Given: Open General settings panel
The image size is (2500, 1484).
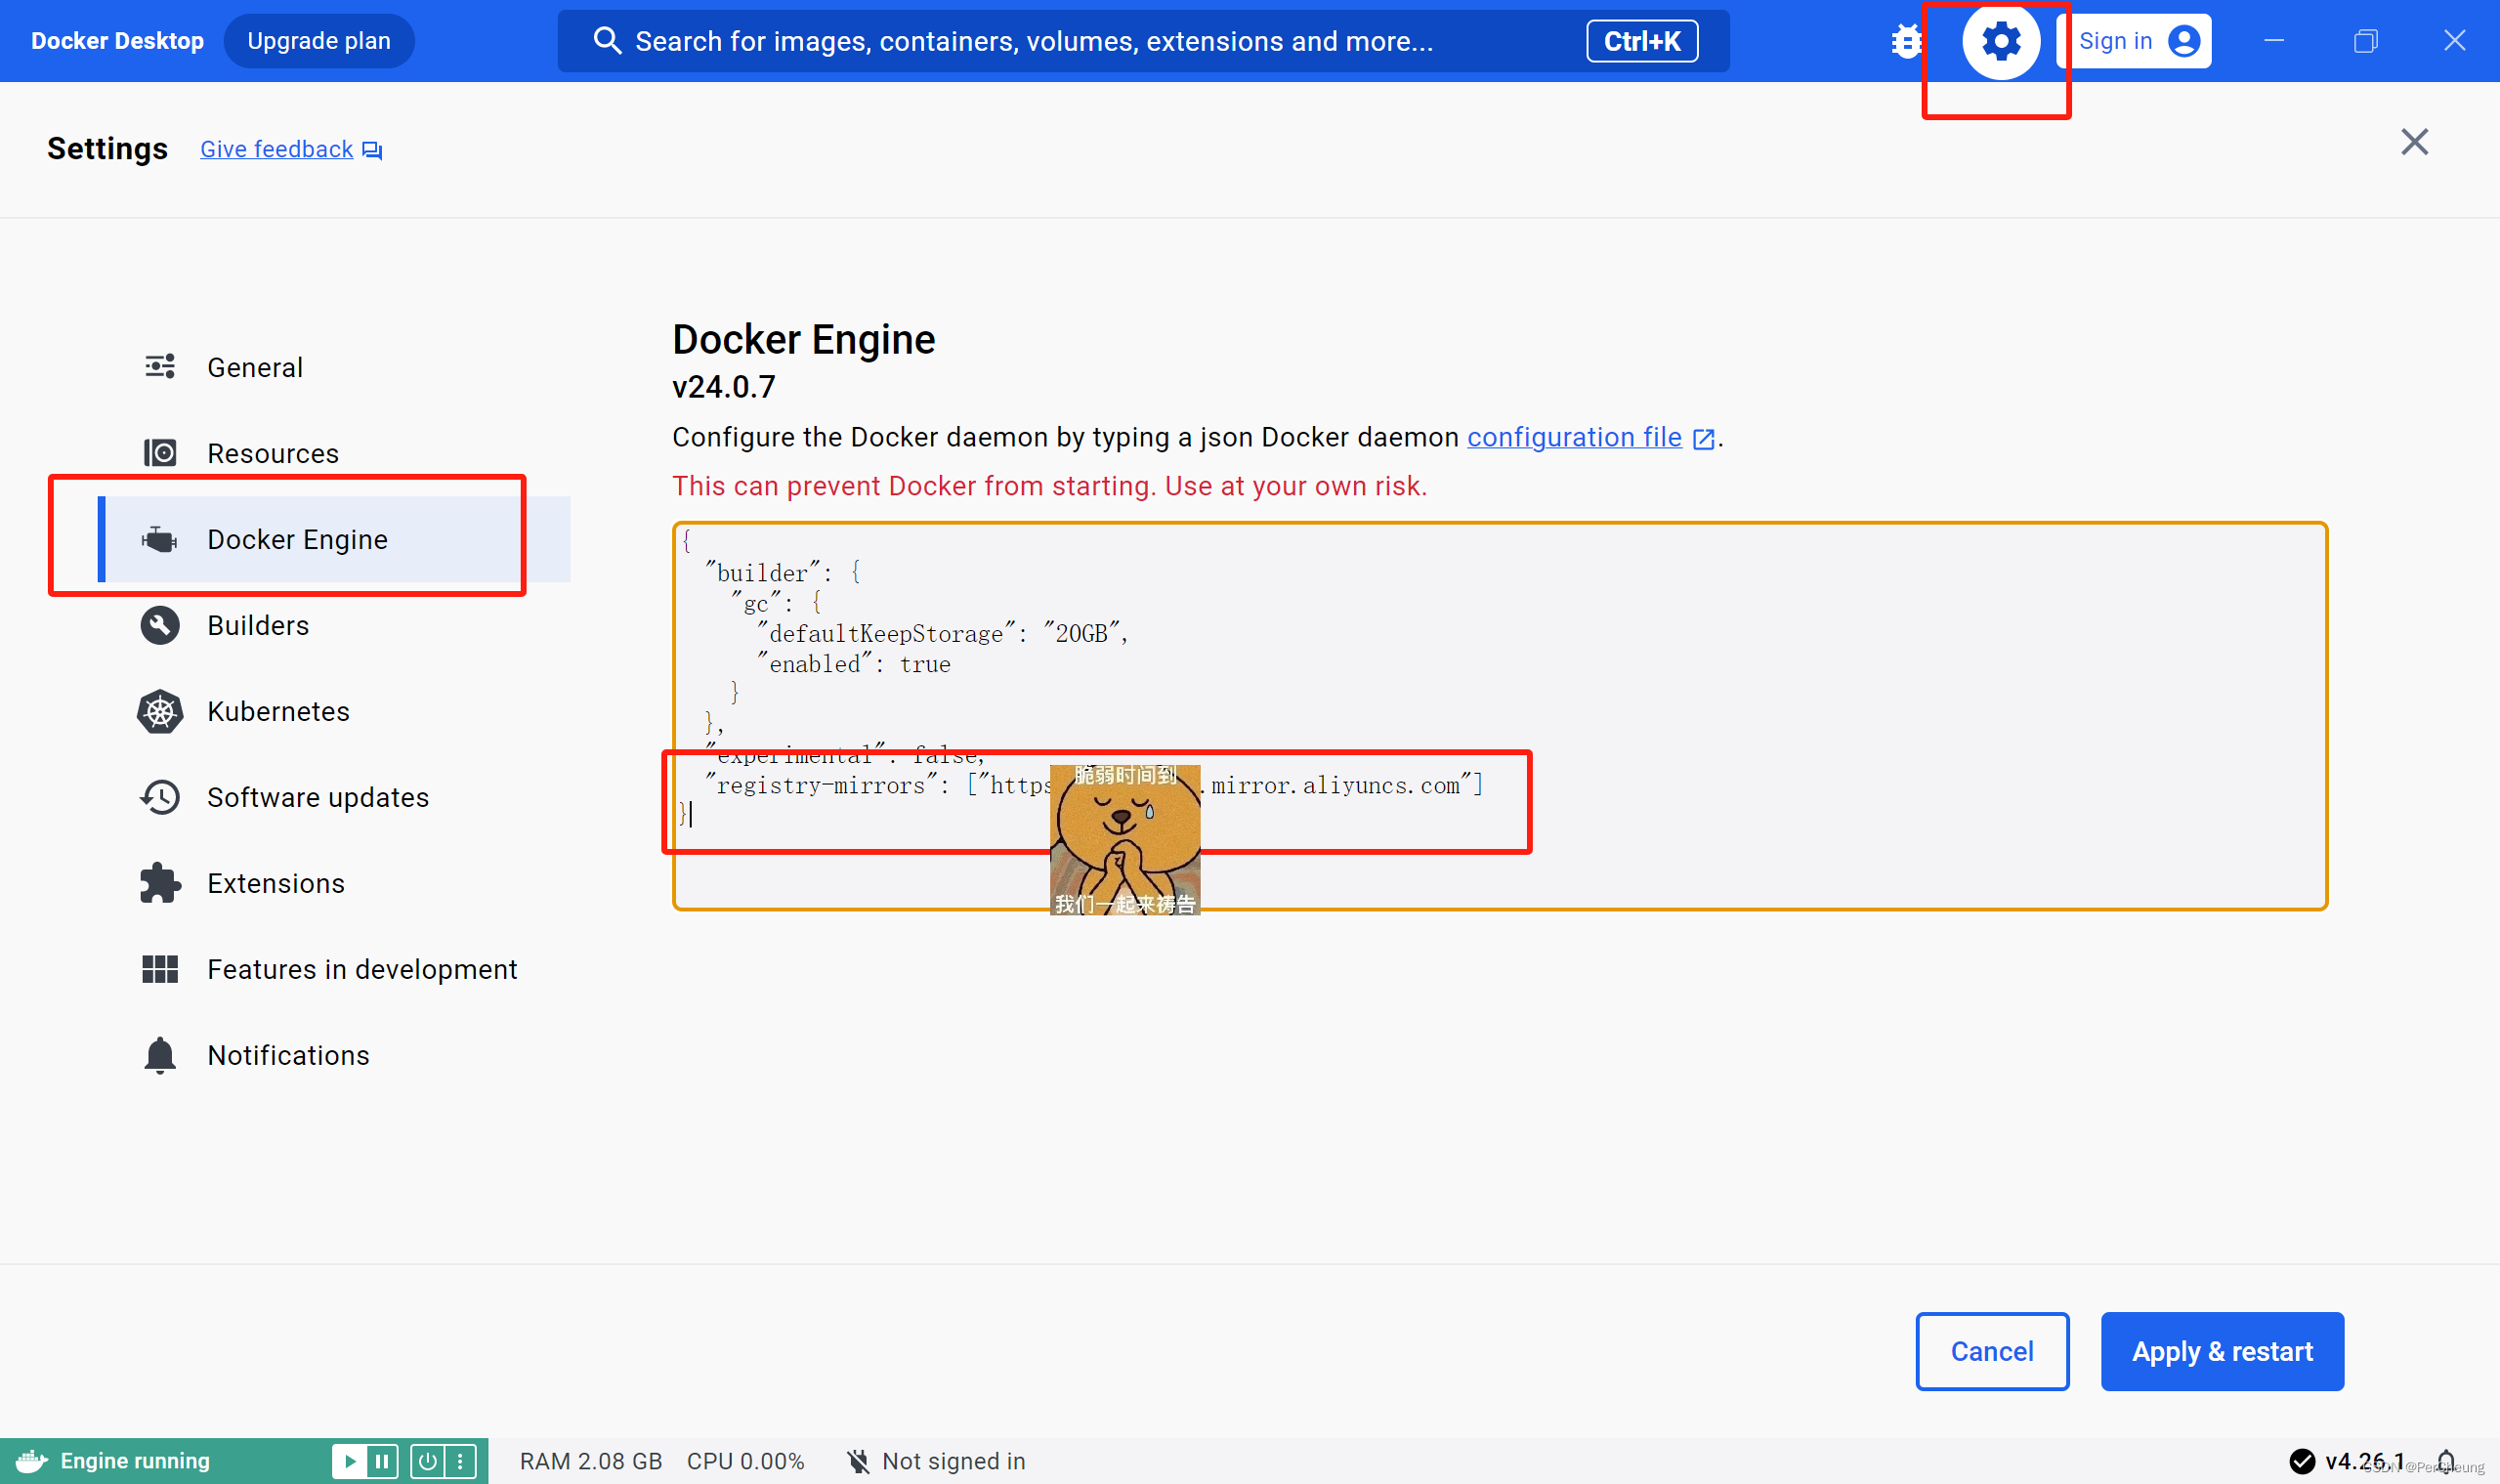Looking at the screenshot, I should point(253,365).
